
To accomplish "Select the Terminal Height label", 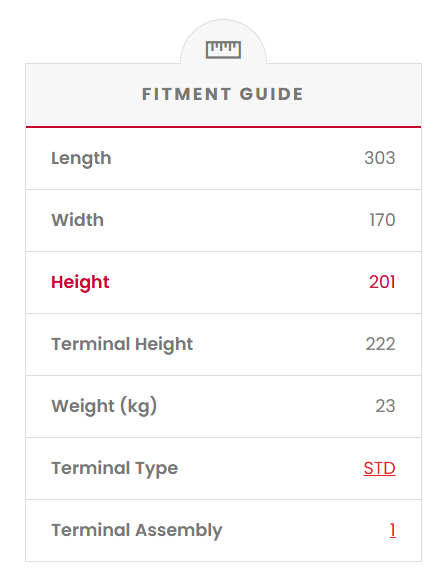I will tap(122, 345).
